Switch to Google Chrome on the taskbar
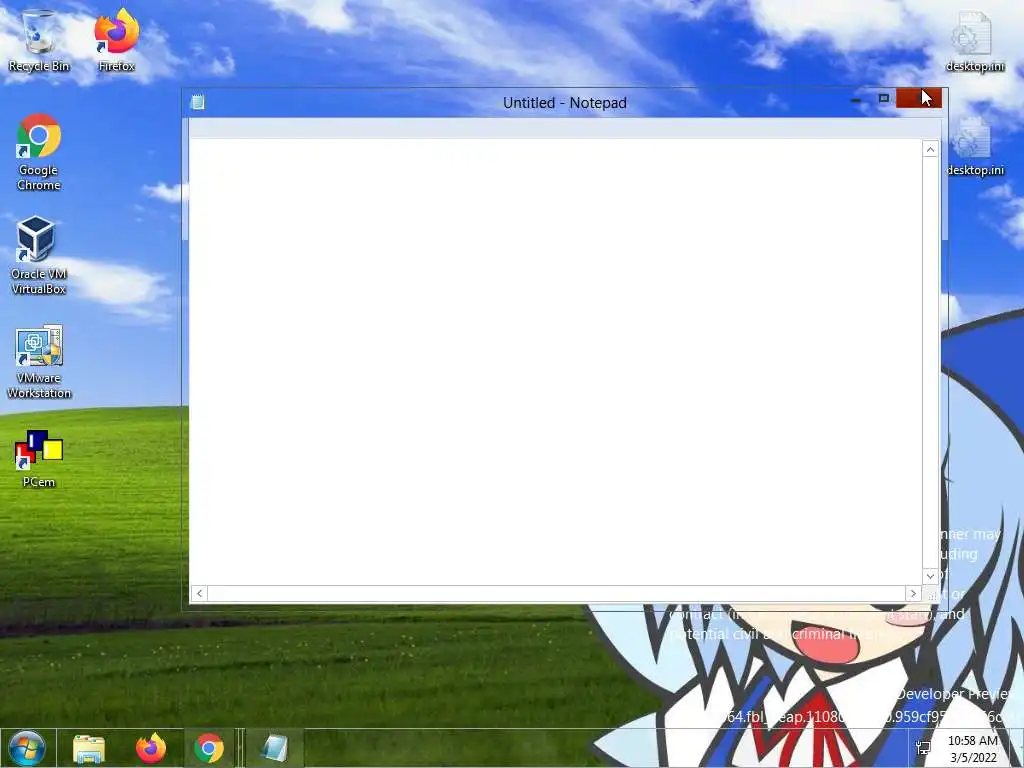Image resolution: width=1024 pixels, height=768 pixels. pos(208,748)
